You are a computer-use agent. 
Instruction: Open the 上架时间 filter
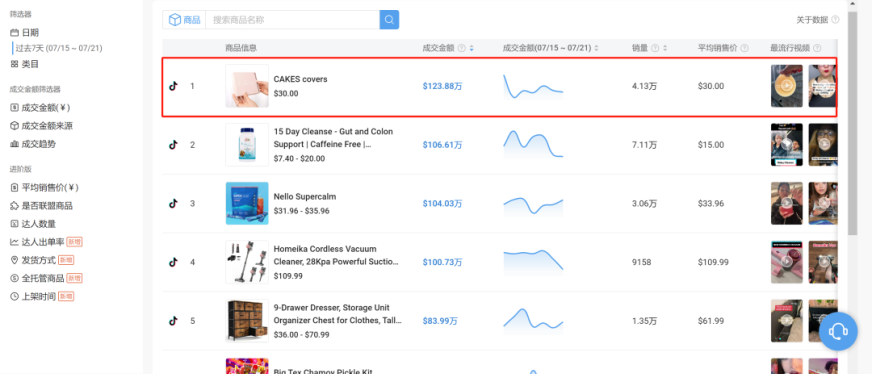point(42,297)
